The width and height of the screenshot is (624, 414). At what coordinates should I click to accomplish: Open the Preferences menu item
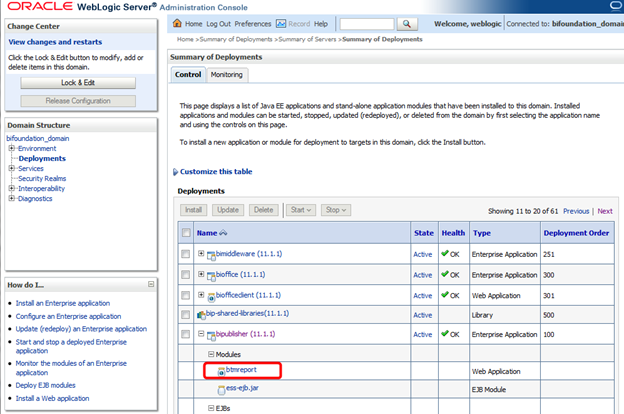pyautogui.click(x=252, y=23)
